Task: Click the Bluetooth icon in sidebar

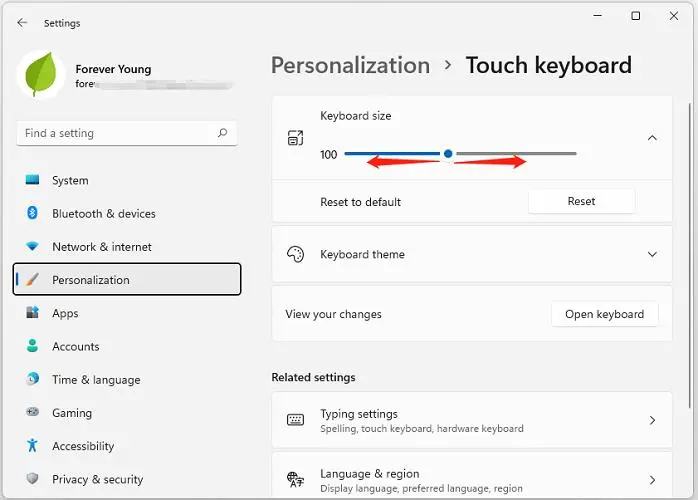Action: tap(32, 213)
